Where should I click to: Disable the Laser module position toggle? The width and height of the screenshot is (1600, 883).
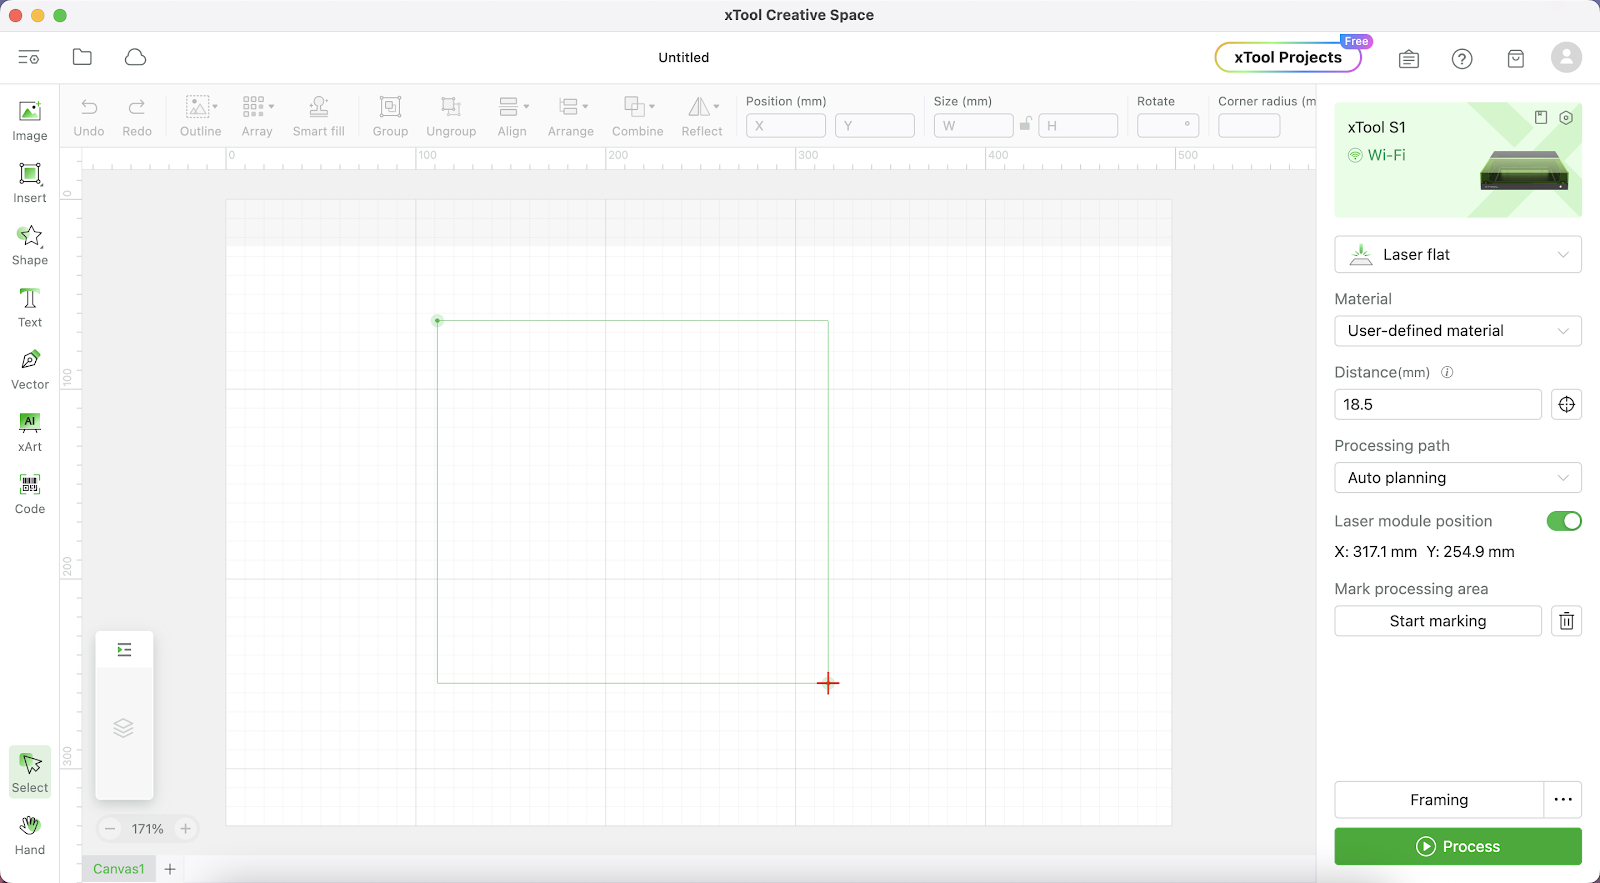(1563, 521)
